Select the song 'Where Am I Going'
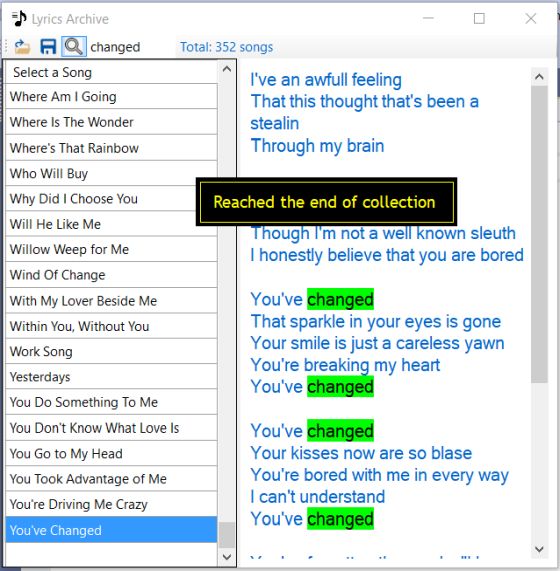This screenshot has height=571, width=560. pos(111,97)
